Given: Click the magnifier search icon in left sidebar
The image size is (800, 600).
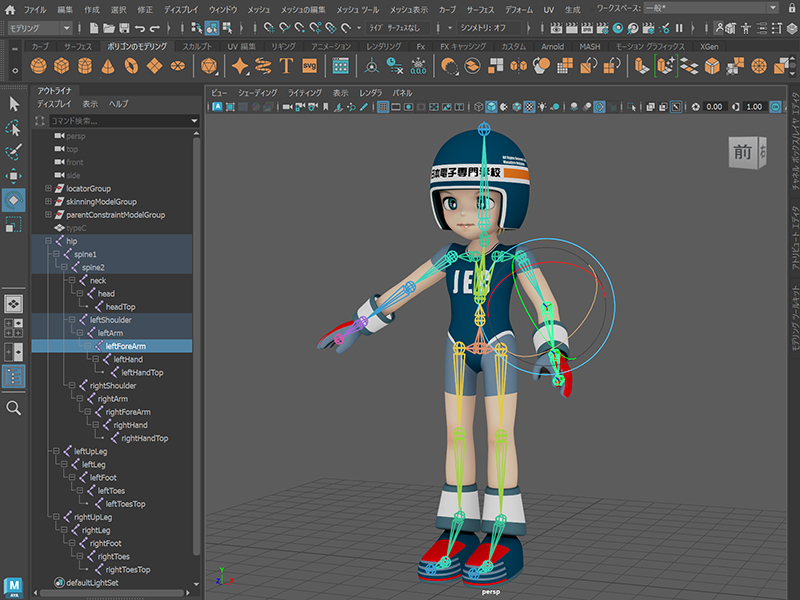Looking at the screenshot, I should [x=14, y=408].
